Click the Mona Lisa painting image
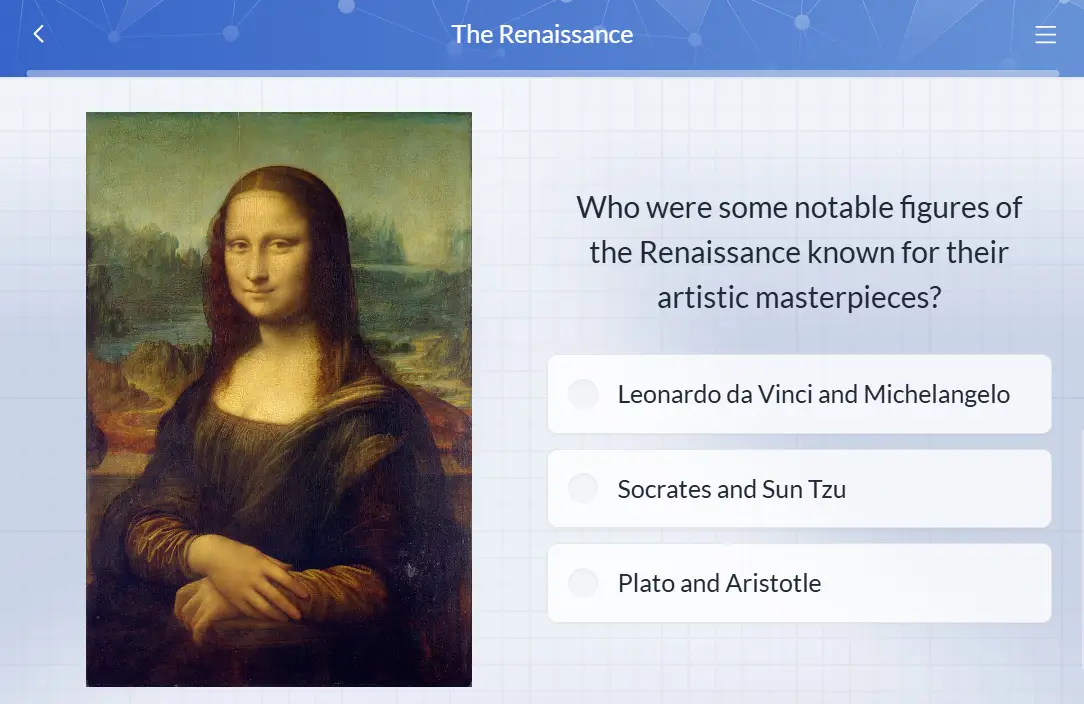 tap(278, 399)
